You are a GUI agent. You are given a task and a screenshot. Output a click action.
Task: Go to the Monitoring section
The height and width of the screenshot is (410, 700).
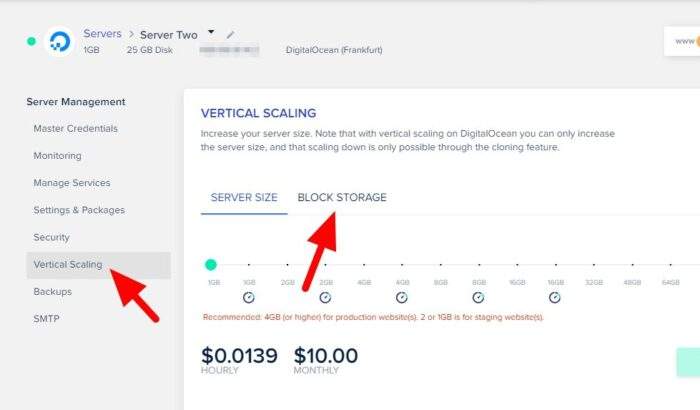click(x=57, y=156)
